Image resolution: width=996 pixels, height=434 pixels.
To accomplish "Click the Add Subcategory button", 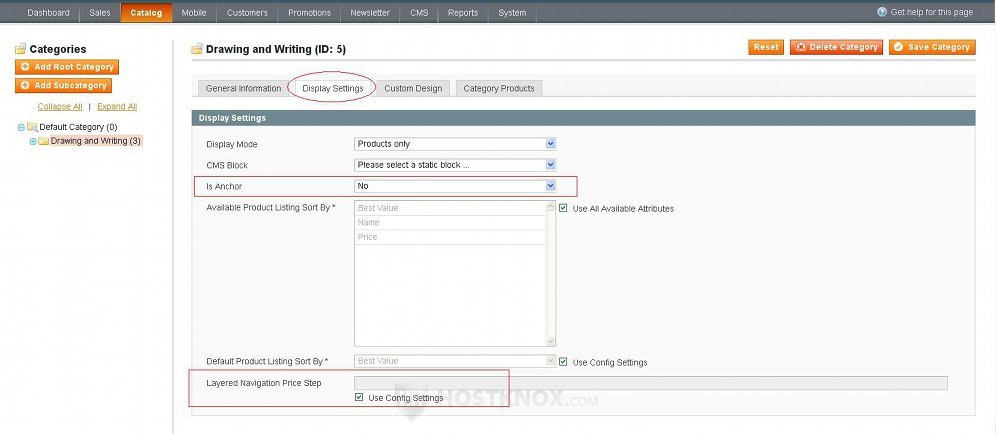I will pos(64,86).
